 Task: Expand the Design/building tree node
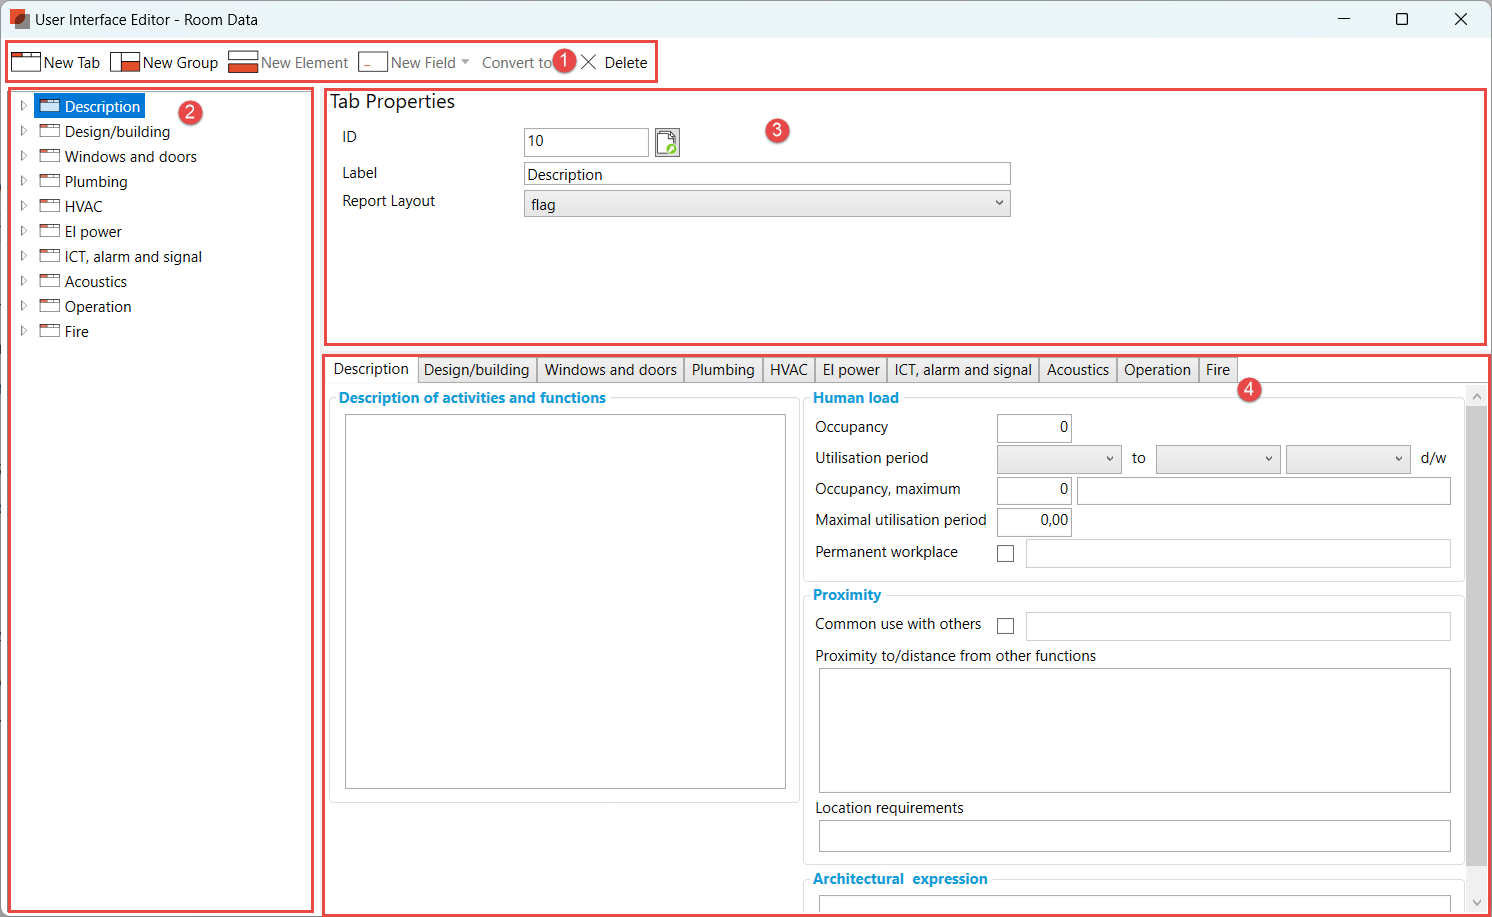click(x=23, y=131)
